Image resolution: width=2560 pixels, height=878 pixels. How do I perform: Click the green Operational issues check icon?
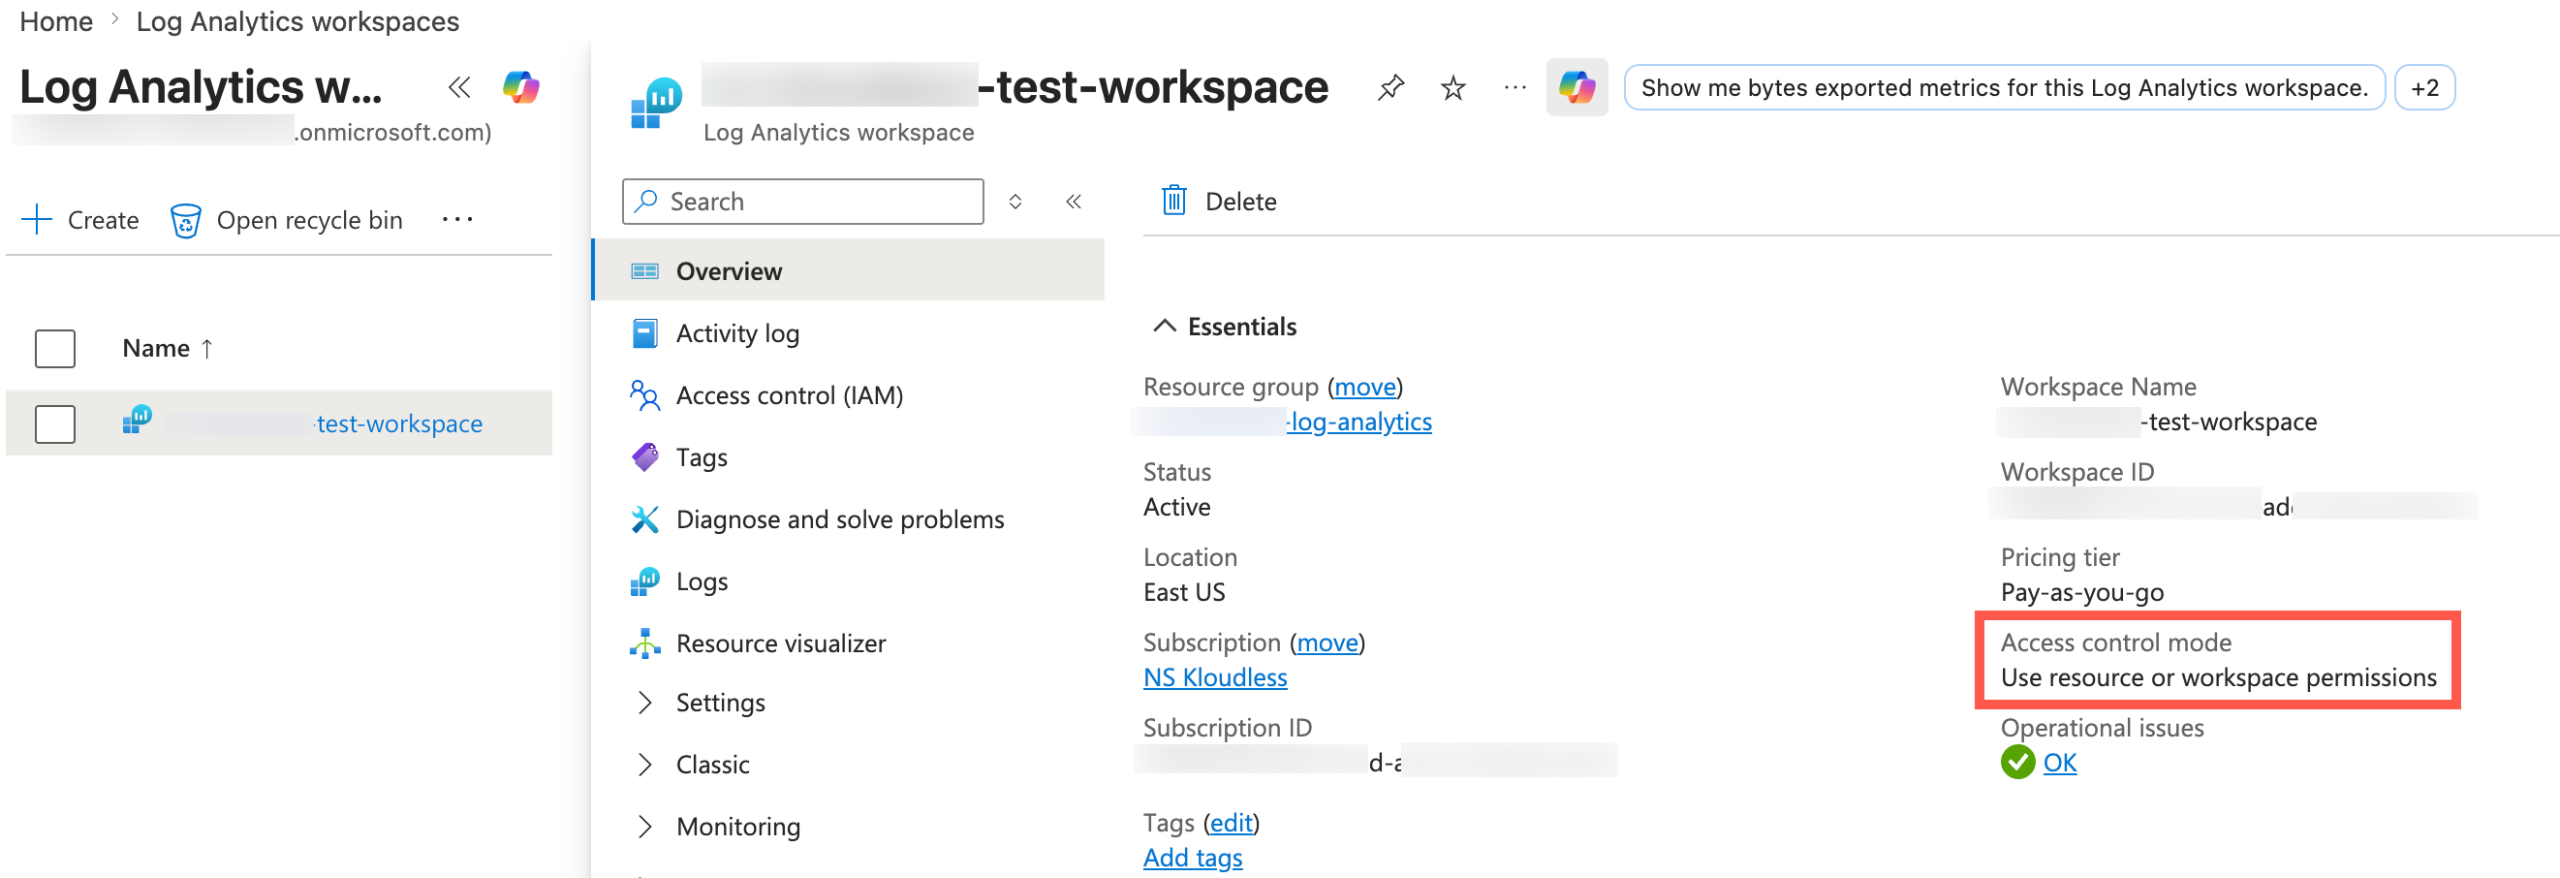(2018, 762)
